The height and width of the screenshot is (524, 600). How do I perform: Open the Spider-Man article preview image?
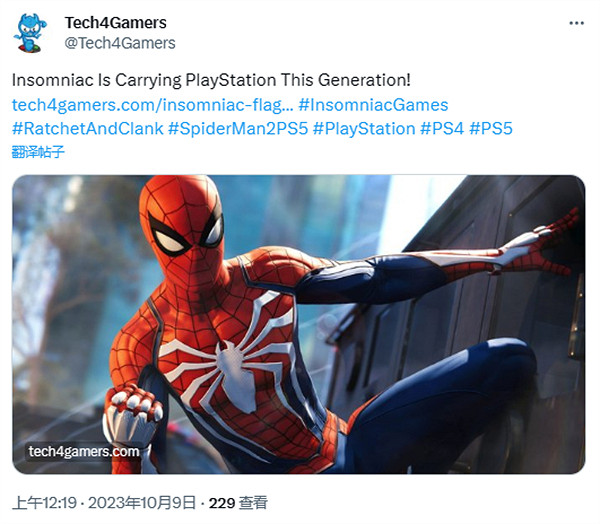pos(298,325)
